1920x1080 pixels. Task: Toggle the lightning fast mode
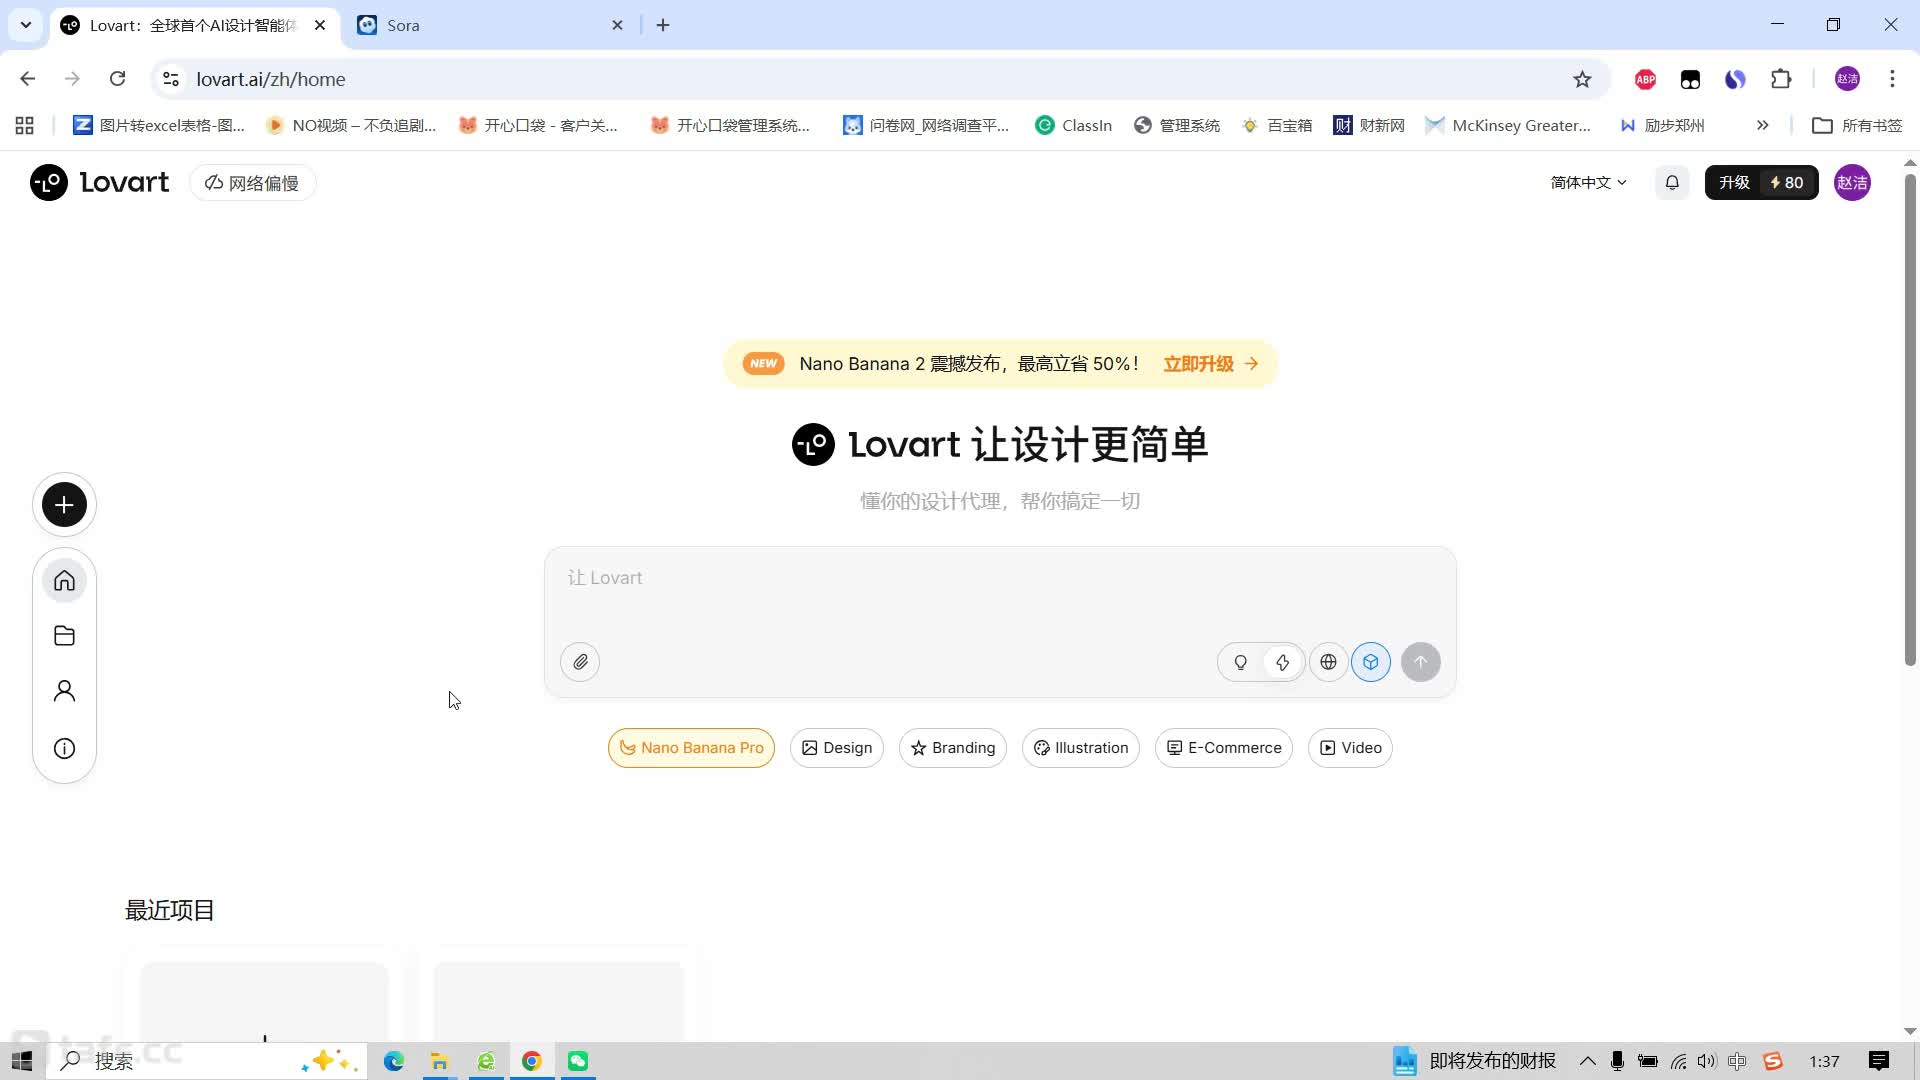1283,662
